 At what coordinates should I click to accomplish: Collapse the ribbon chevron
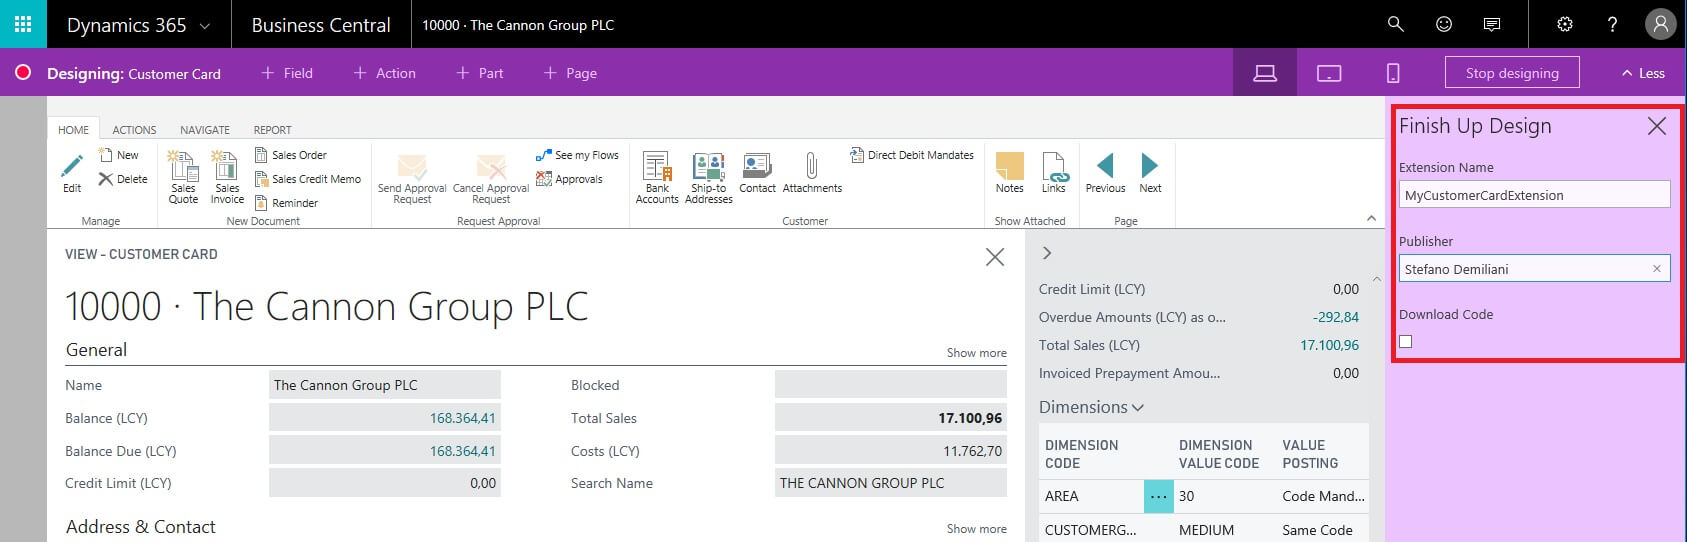tap(1370, 218)
